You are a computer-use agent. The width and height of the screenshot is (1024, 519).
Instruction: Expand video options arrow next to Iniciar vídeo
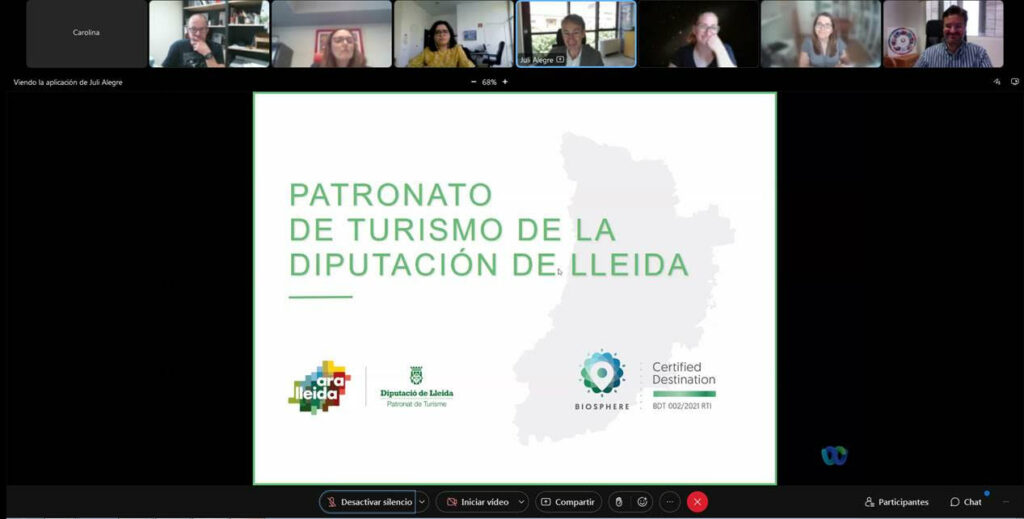[x=521, y=502]
